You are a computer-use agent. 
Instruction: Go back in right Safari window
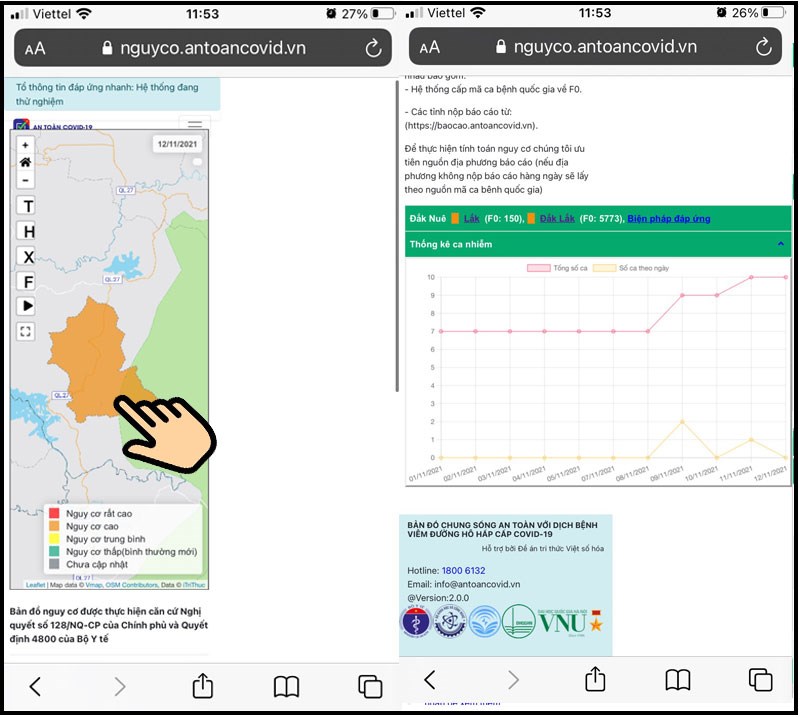point(430,680)
